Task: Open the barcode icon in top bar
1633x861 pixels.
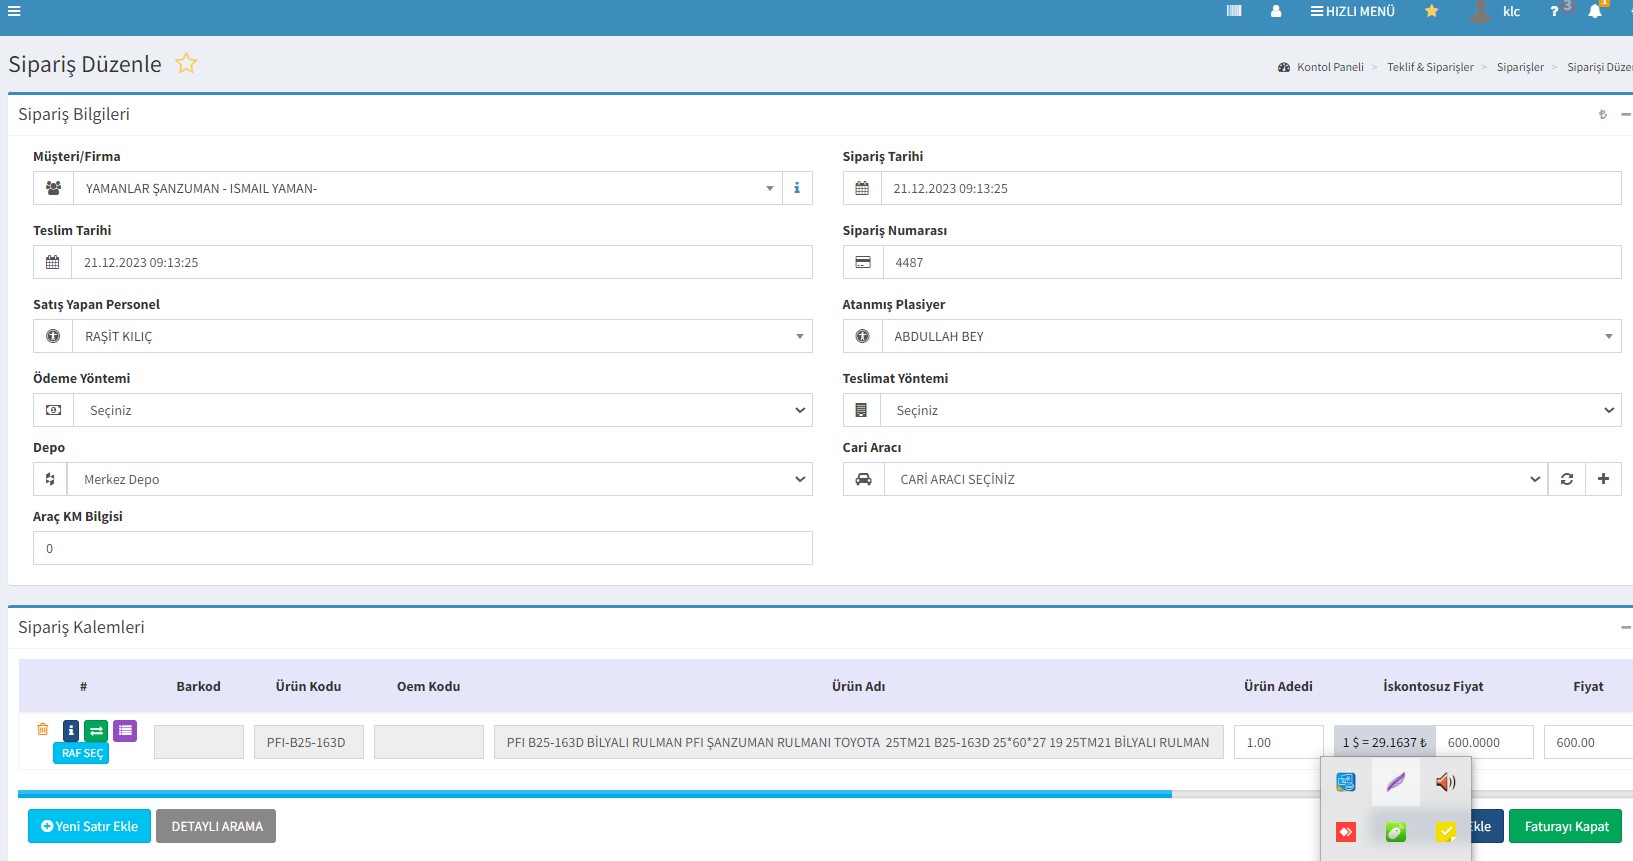Action: click(x=1234, y=11)
